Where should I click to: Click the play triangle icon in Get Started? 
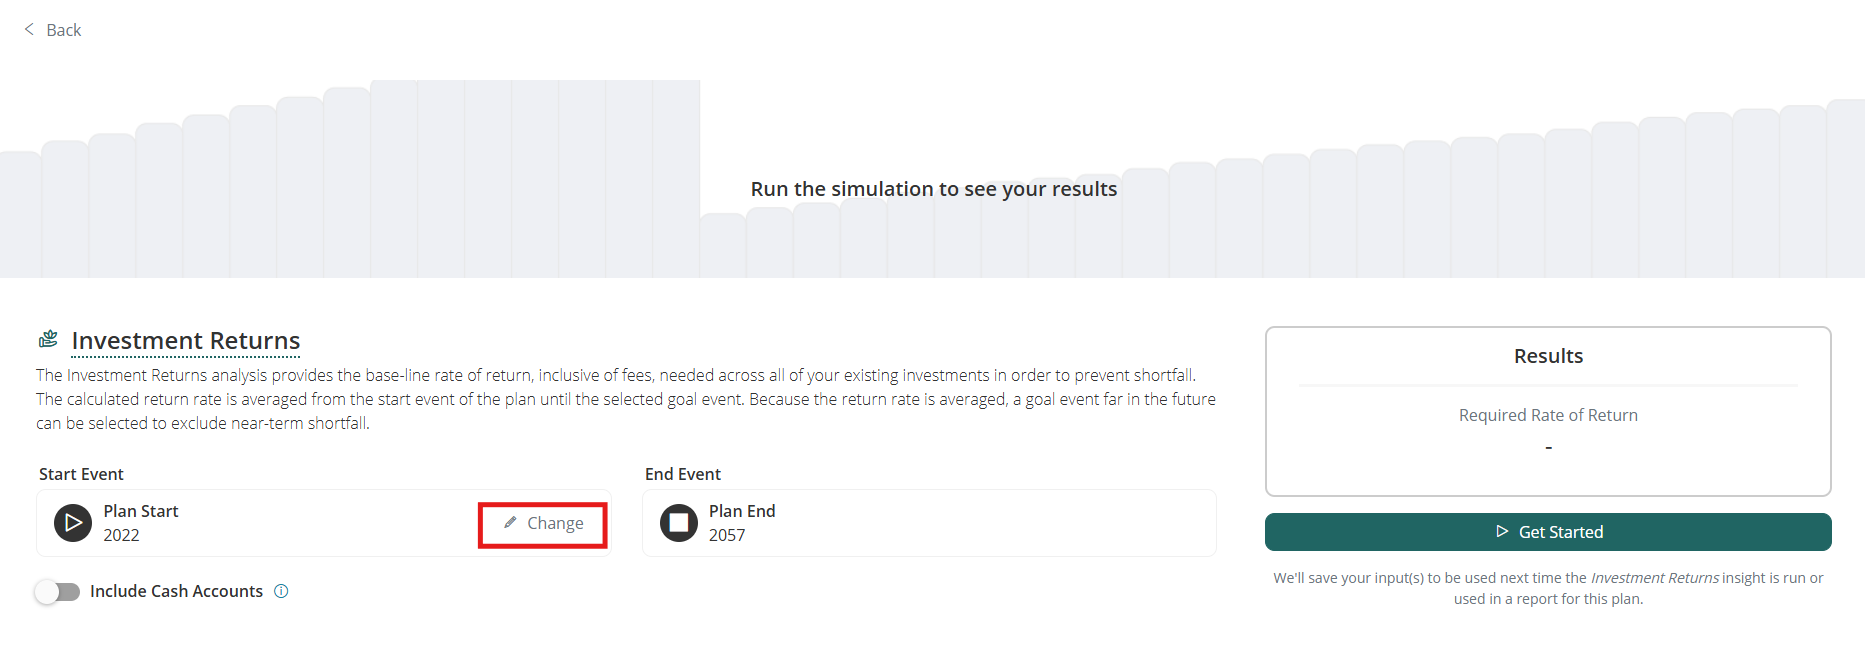click(1501, 532)
